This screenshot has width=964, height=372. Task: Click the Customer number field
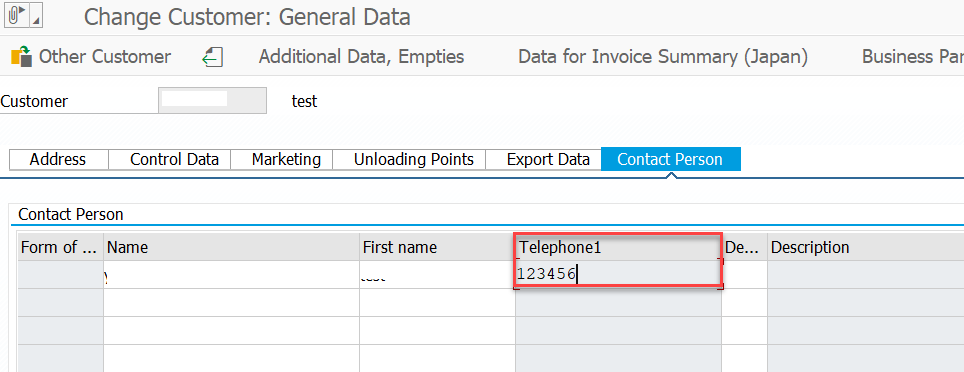coord(212,101)
